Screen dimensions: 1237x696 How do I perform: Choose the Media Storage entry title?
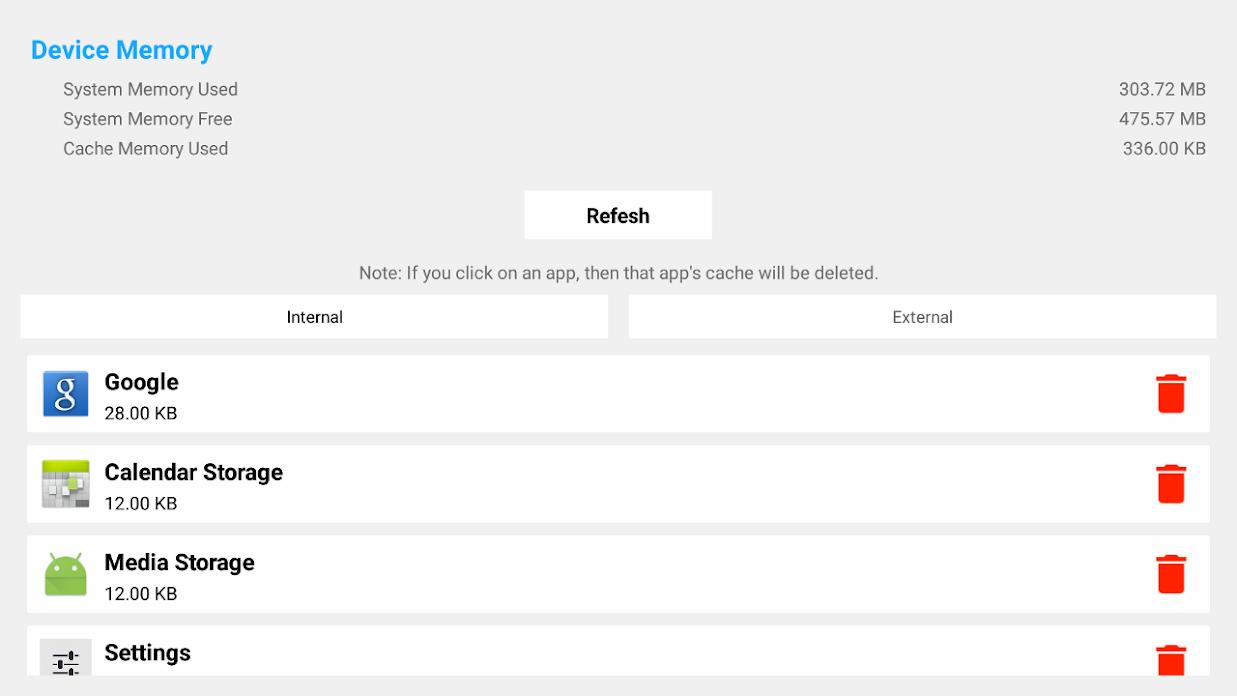(179, 562)
